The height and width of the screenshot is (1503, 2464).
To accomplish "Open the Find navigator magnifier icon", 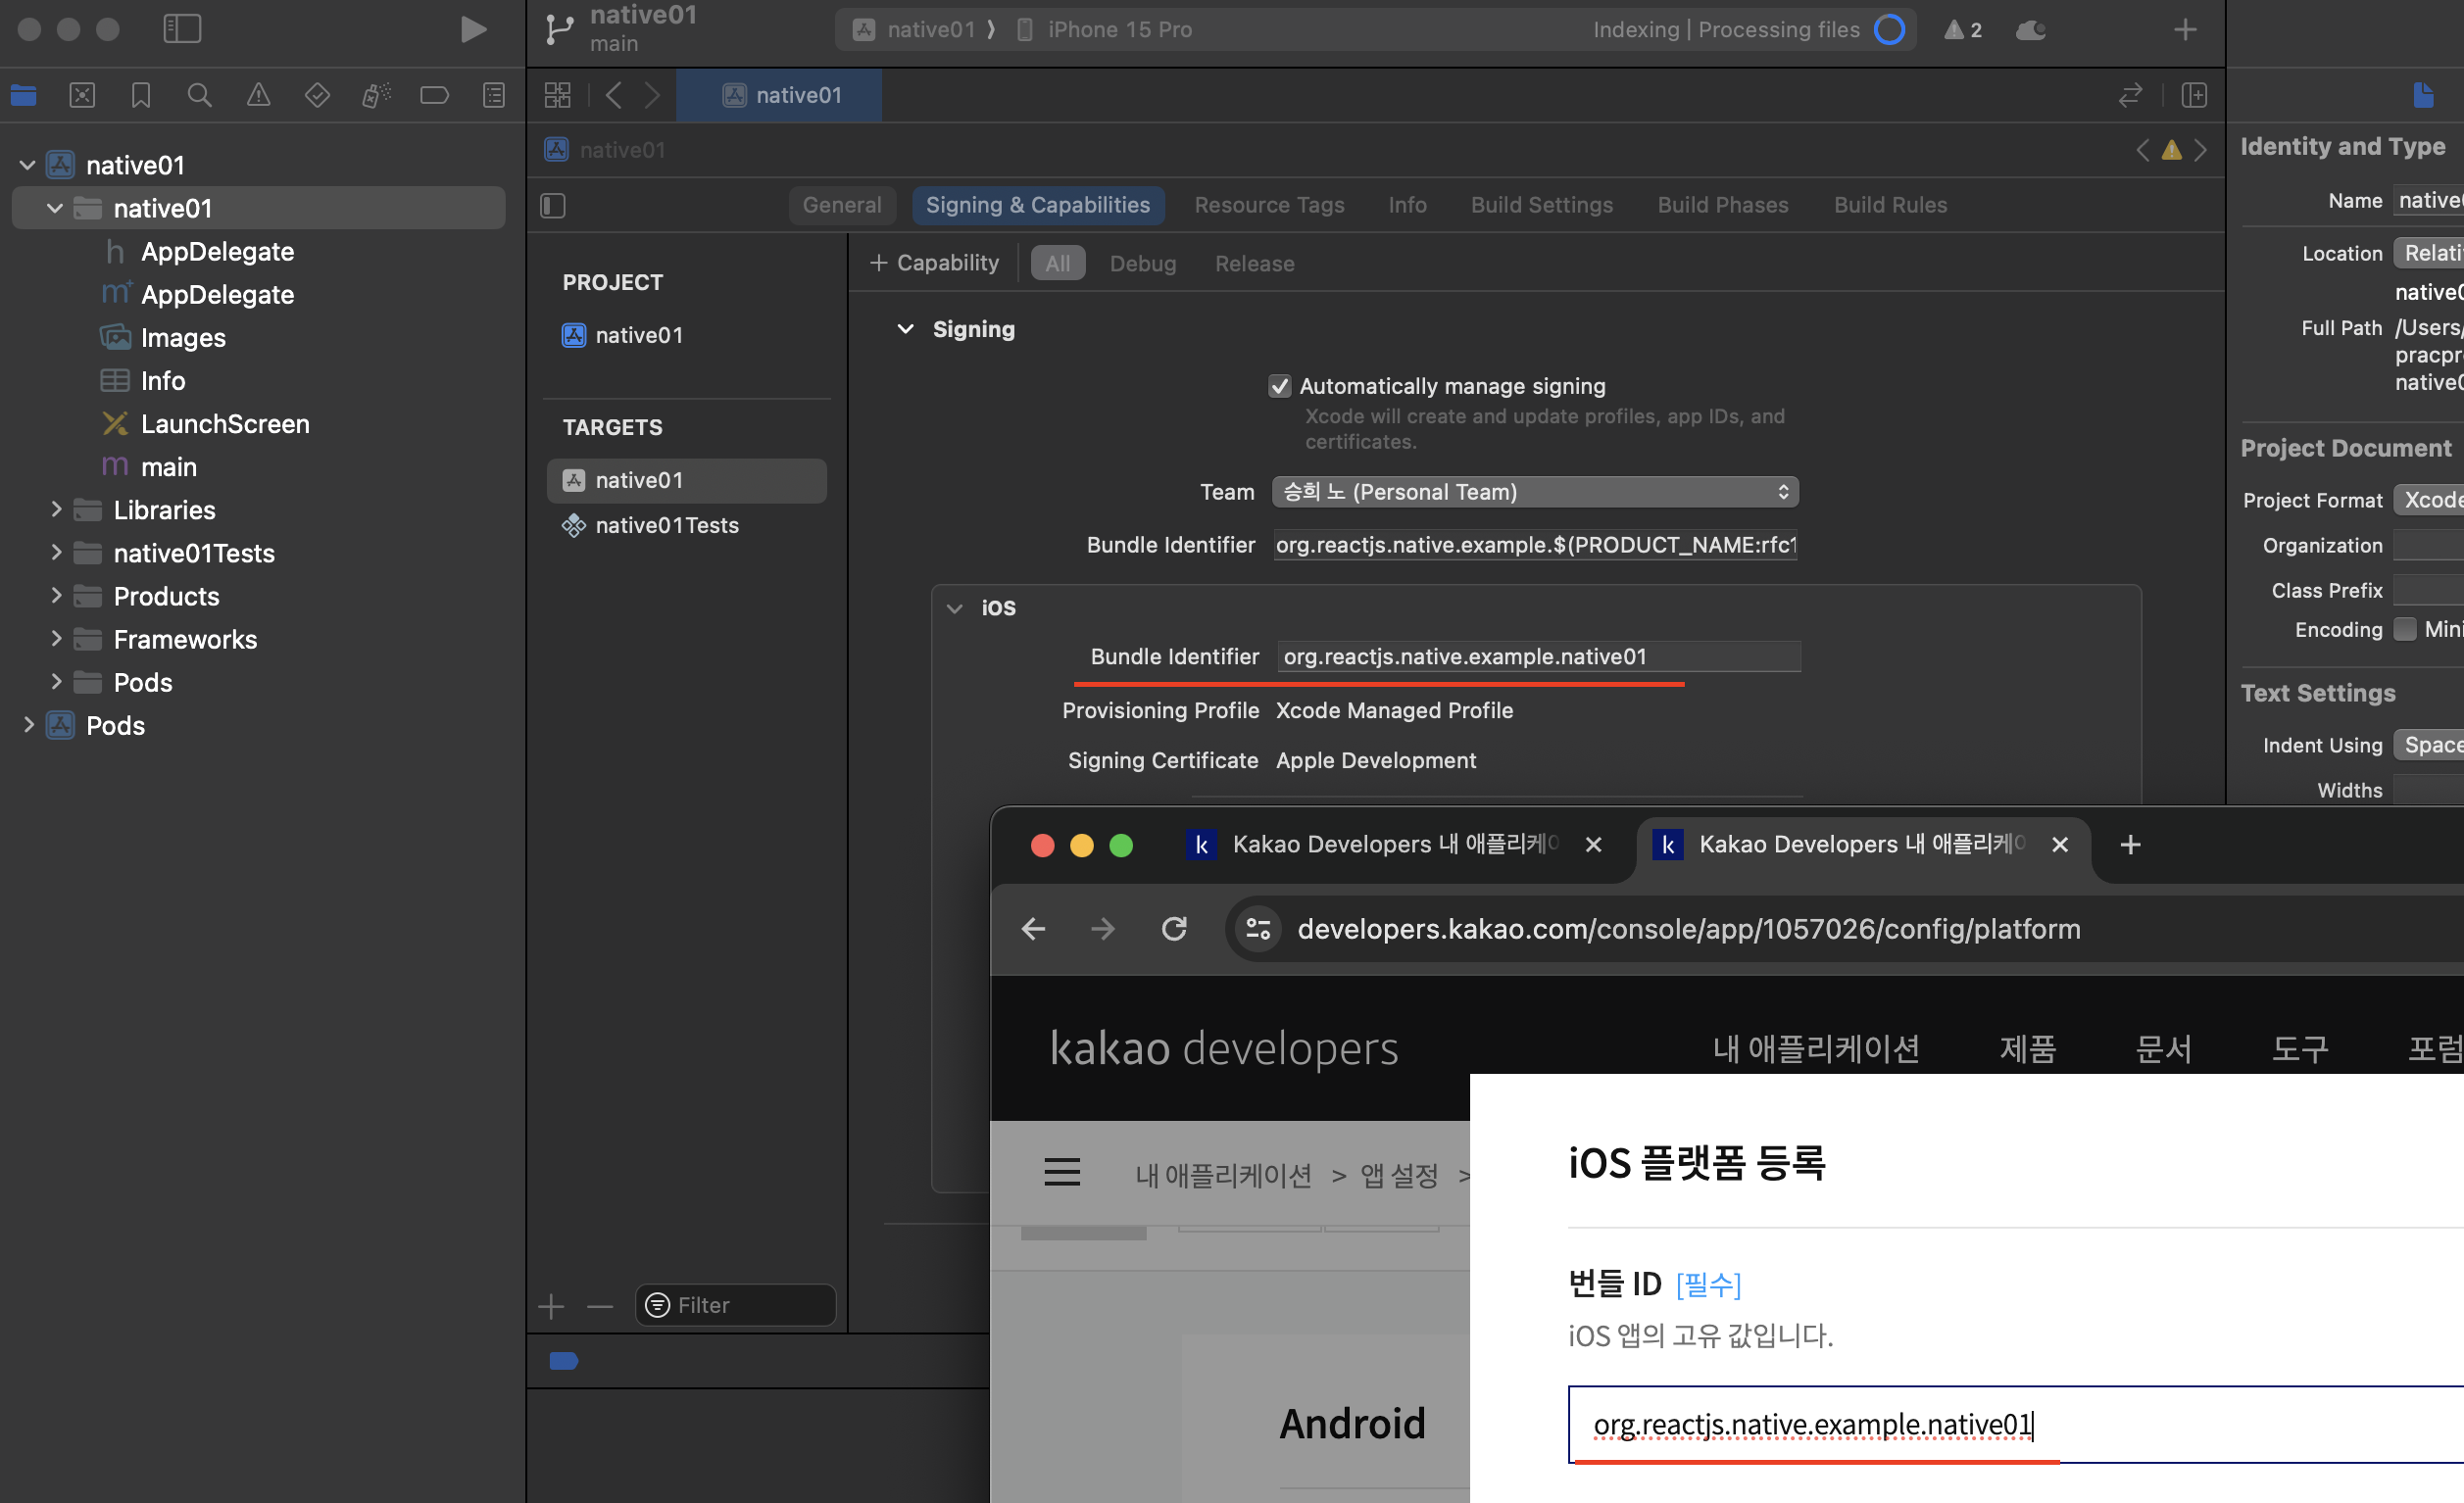I will [199, 95].
